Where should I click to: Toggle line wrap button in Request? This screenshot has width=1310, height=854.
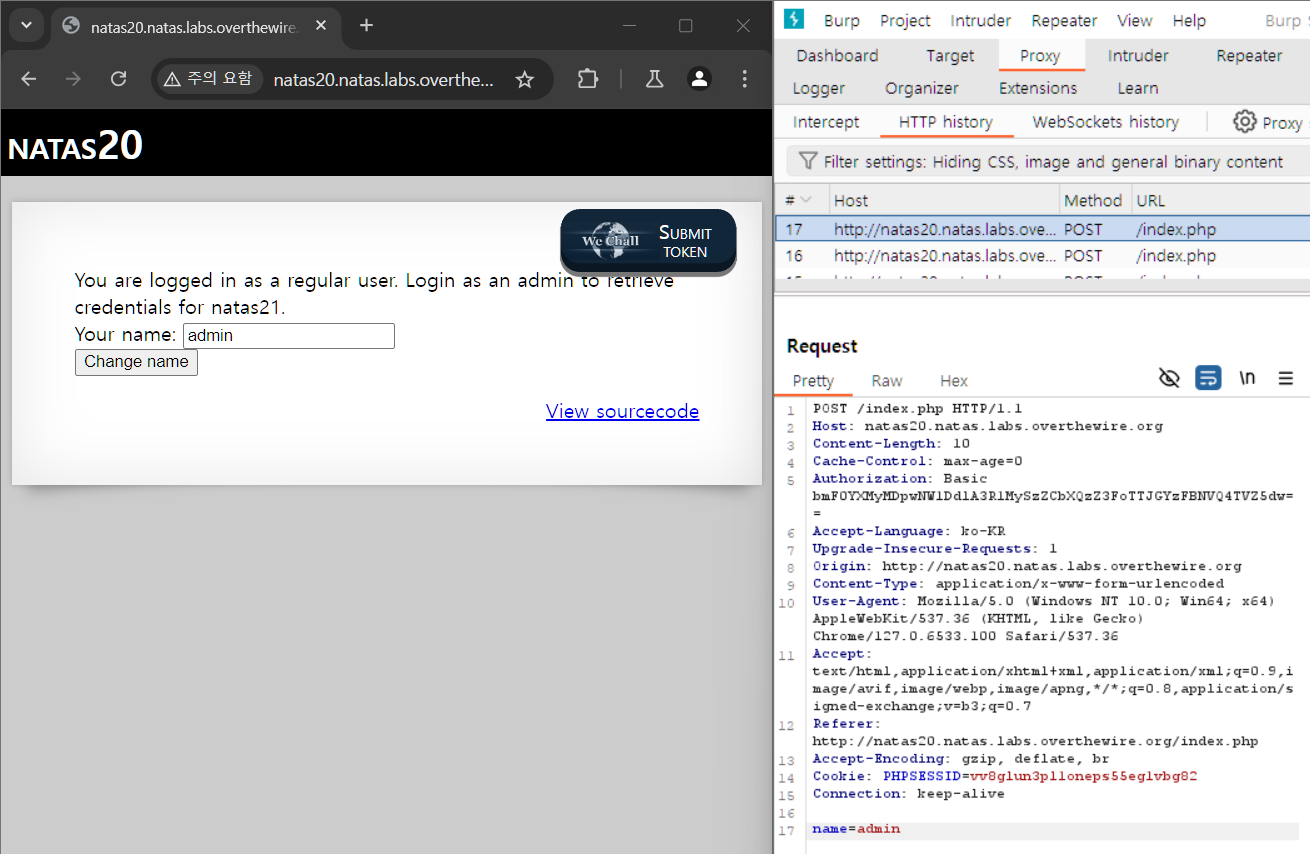click(x=1208, y=378)
